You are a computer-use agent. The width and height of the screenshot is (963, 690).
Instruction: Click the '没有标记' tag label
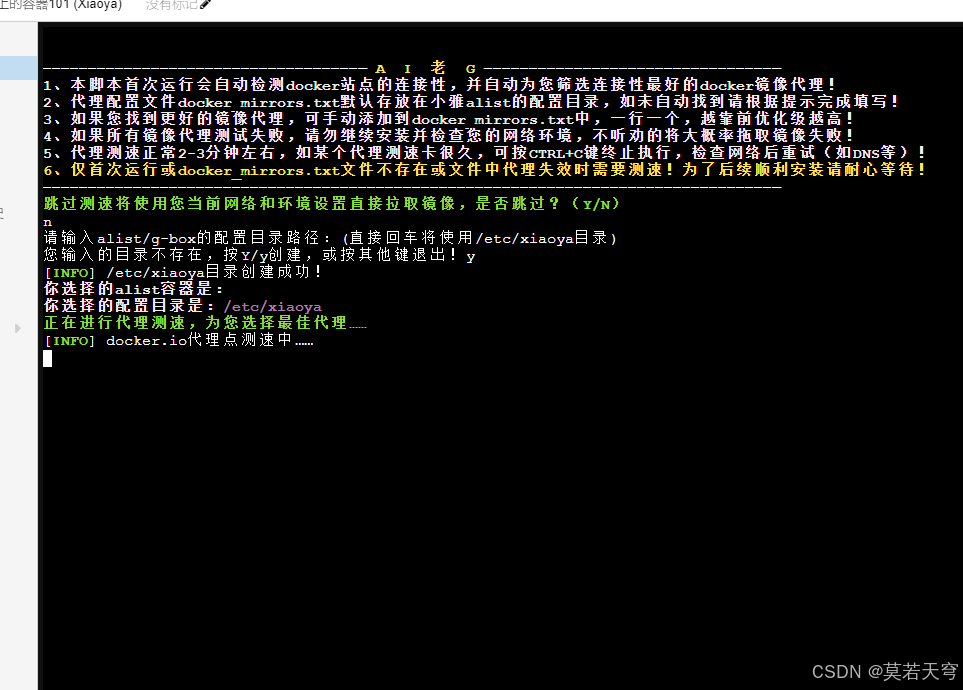[x=171, y=4]
